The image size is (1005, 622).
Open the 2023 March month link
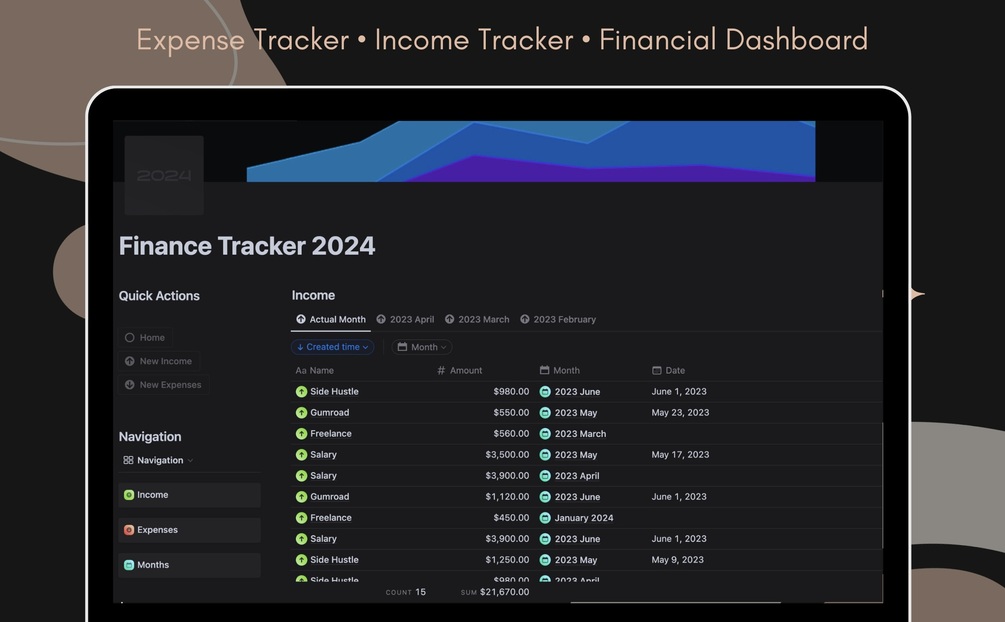tap(580, 434)
